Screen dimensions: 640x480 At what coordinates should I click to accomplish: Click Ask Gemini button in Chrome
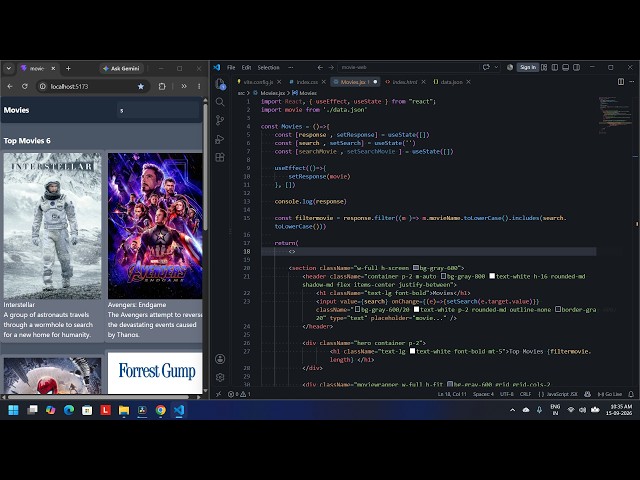[x=121, y=69]
